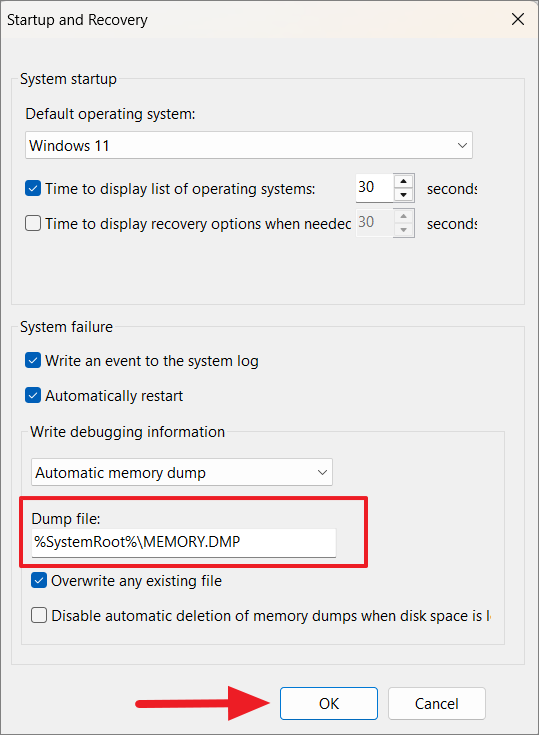The width and height of the screenshot is (539, 735).
Task: Click the chevron arrow on Windows 11 combo box
Action: coord(462,145)
